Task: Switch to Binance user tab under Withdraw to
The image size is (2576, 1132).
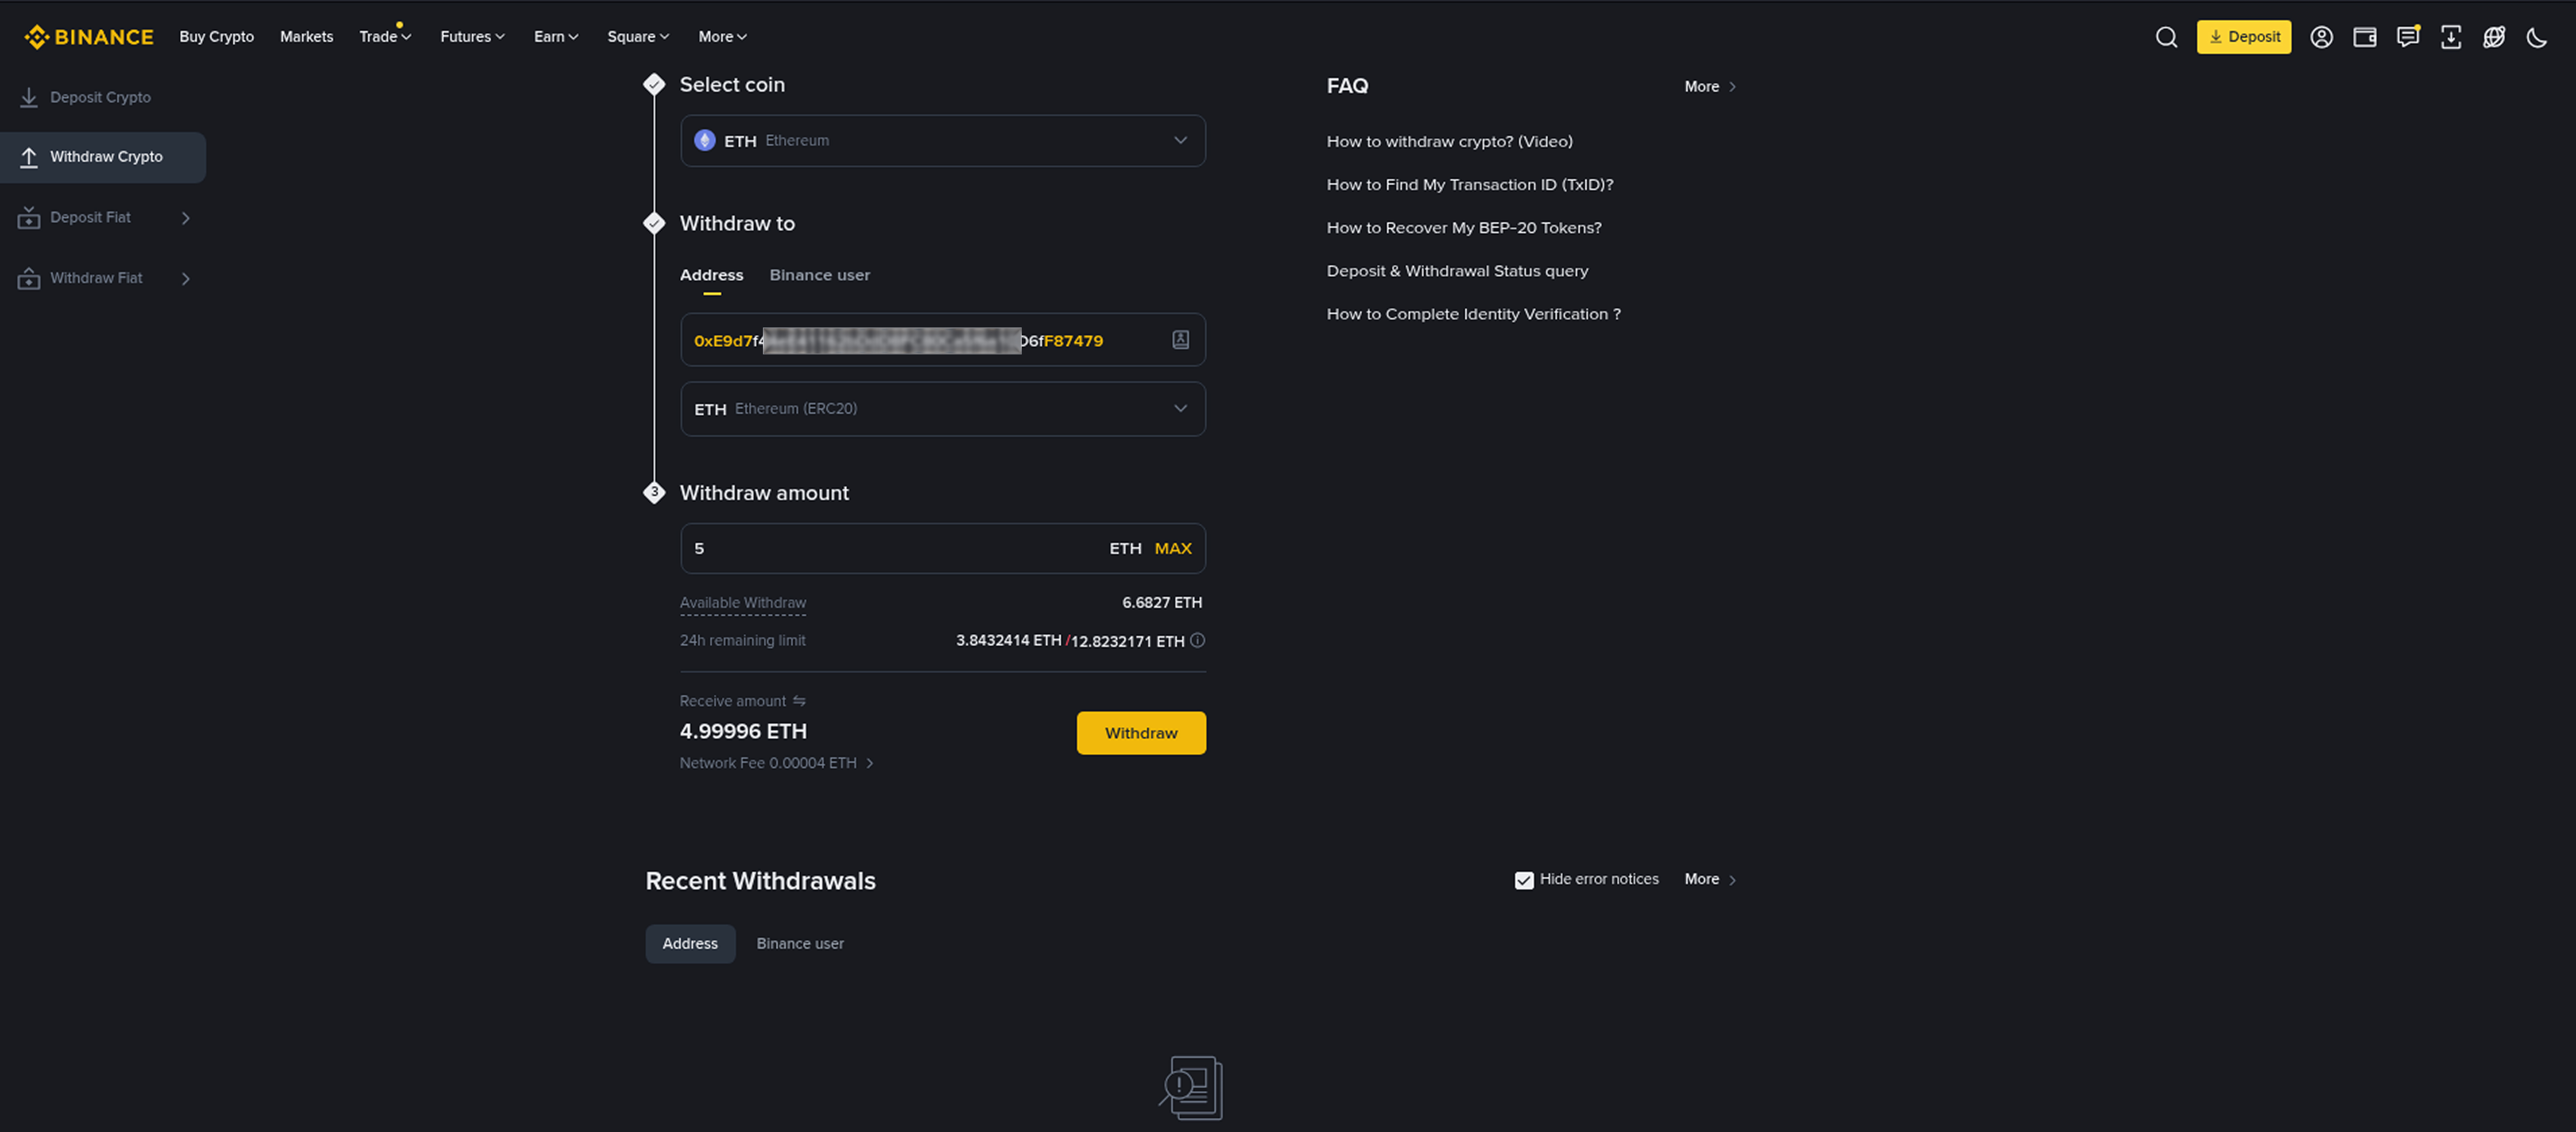Action: [819, 275]
